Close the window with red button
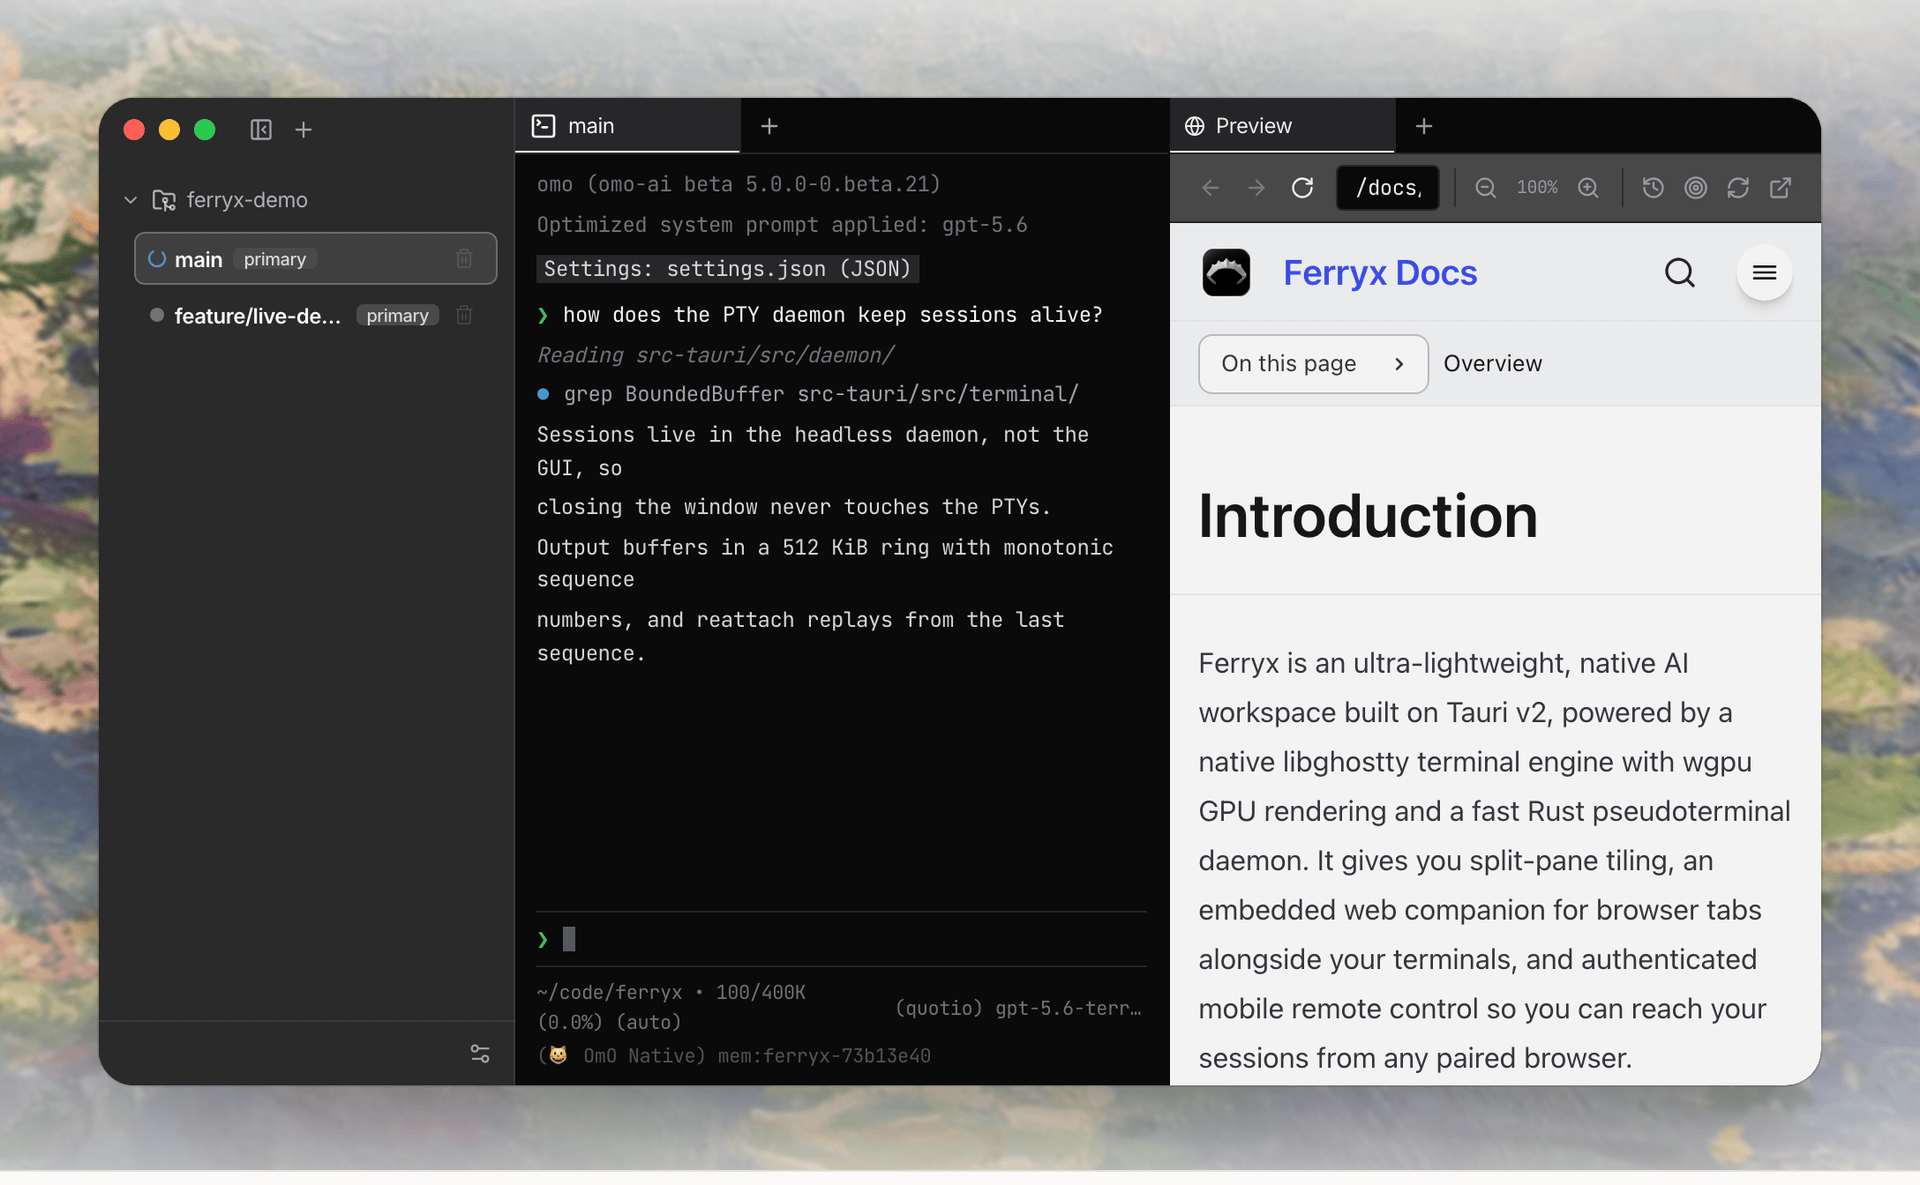 pos(134,130)
